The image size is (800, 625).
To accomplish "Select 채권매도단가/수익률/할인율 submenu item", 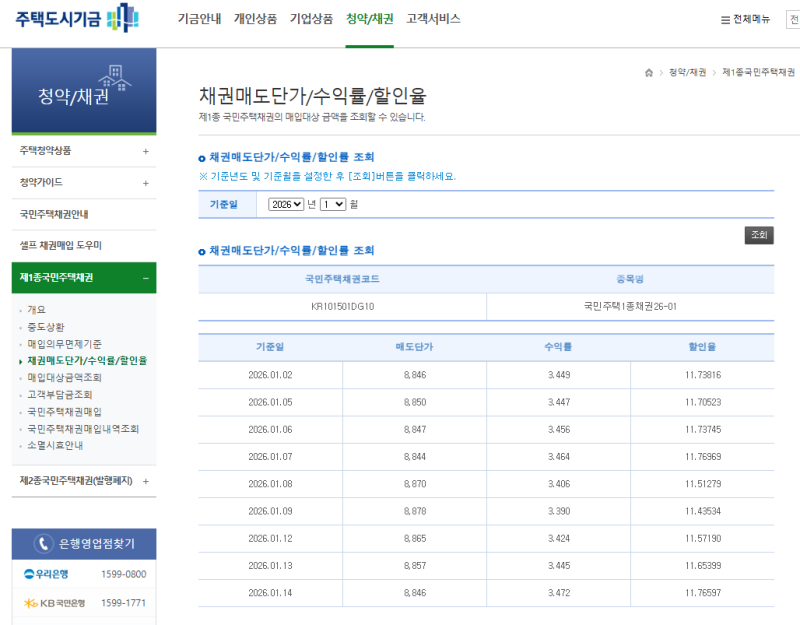I will (x=87, y=361).
